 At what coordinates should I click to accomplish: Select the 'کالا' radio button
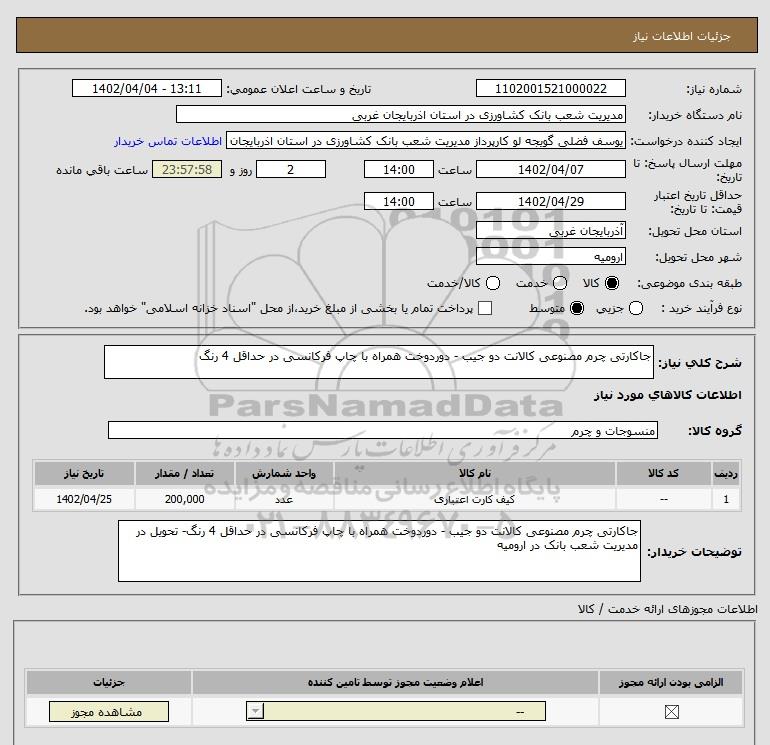click(x=612, y=283)
